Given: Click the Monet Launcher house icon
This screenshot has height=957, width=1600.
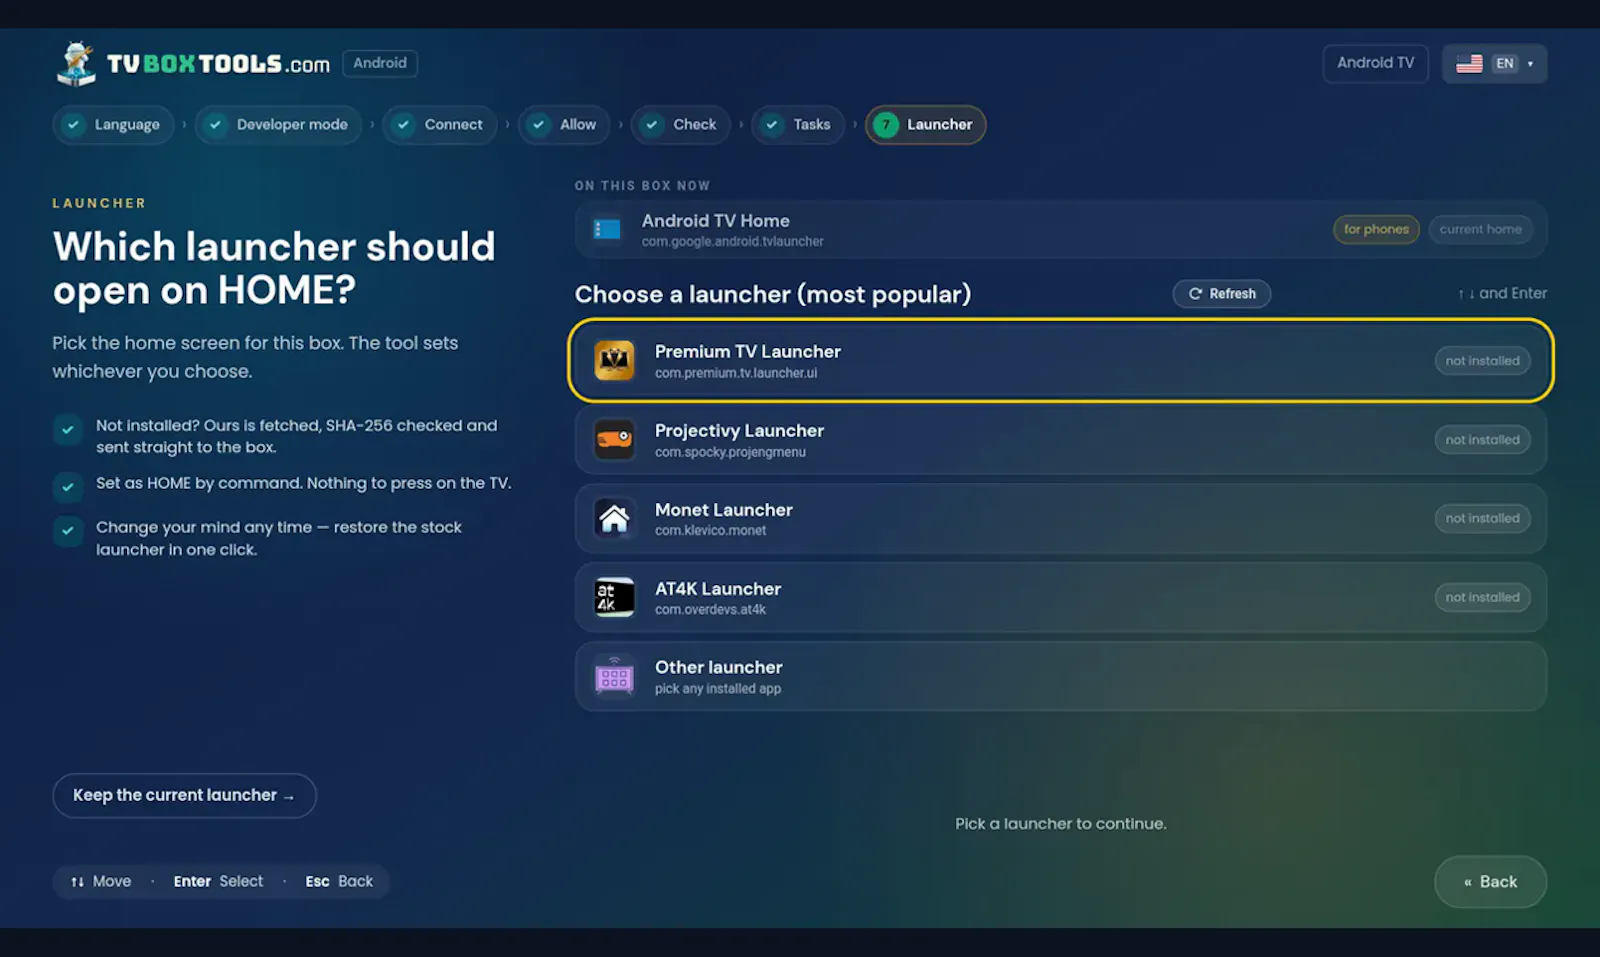Looking at the screenshot, I should pos(614,518).
